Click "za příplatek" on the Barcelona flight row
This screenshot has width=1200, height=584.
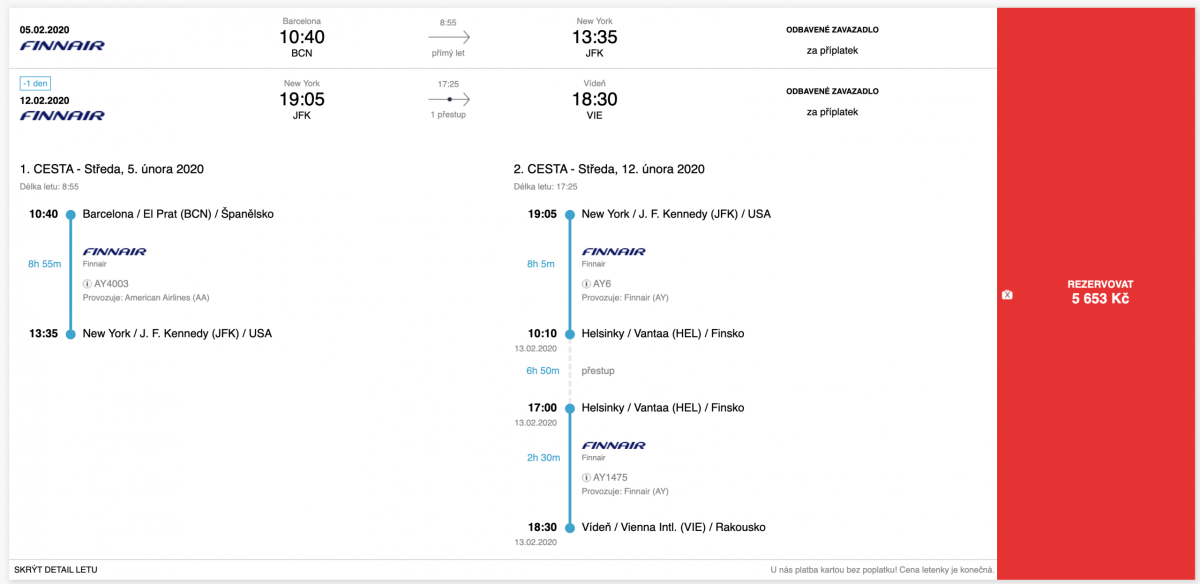point(832,50)
